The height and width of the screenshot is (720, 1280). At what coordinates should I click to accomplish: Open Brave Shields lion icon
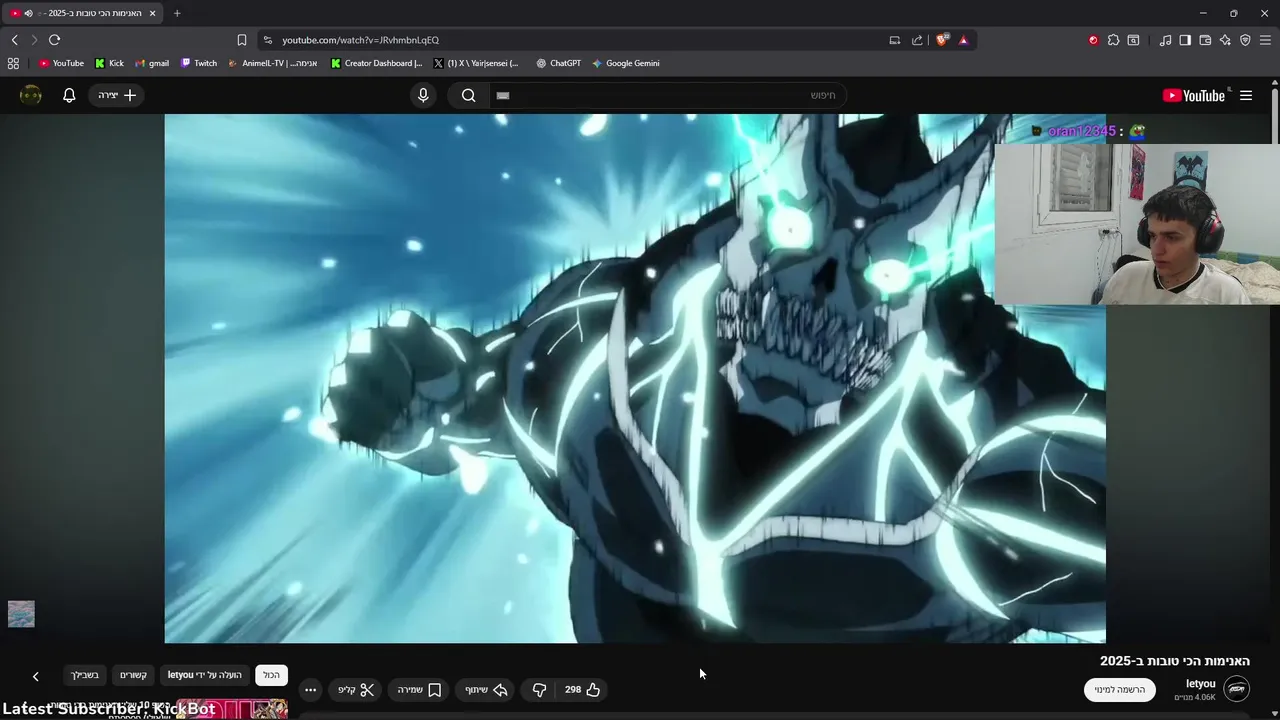[942, 40]
